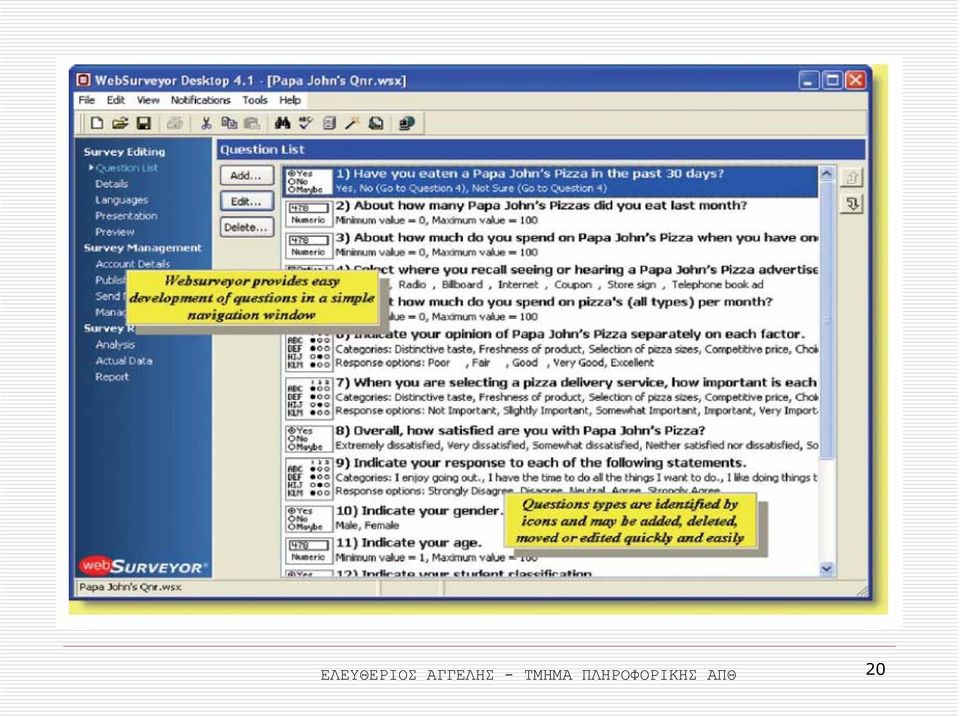Click the "Question List" panel header
This screenshot has height=717, width=960.
[541, 150]
